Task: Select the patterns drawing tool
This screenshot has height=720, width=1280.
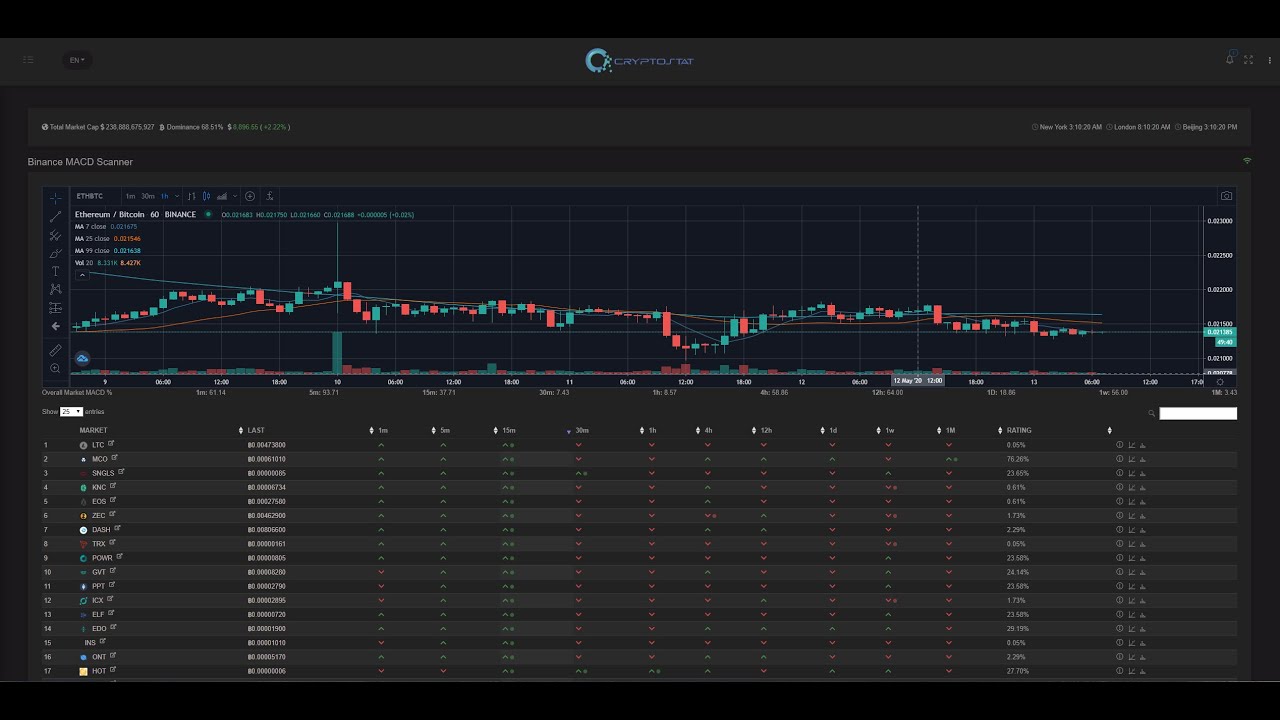Action: pyautogui.click(x=55, y=289)
